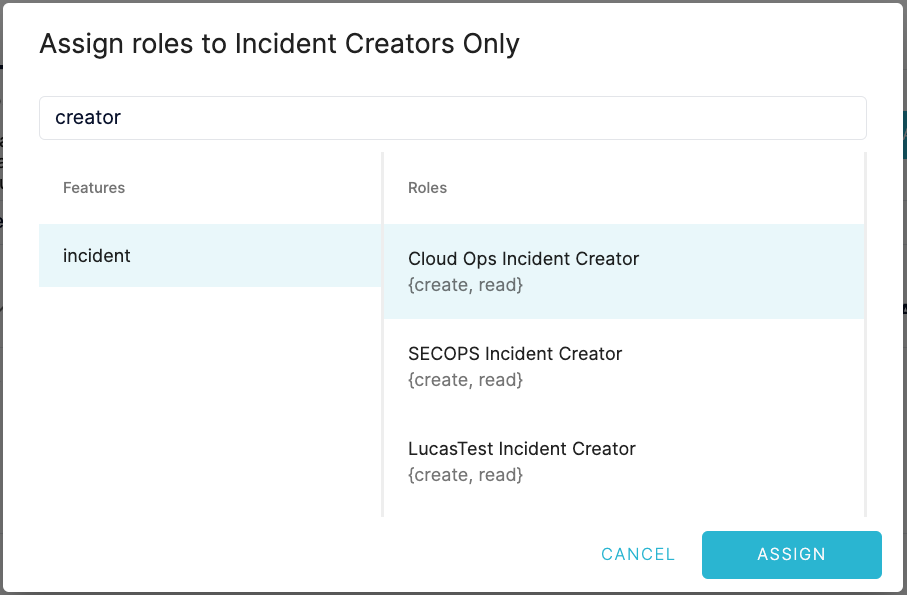This screenshot has width=907, height=595.
Task: Select the SECOPS Incident Creator role
Action: pyautogui.click(x=624, y=366)
